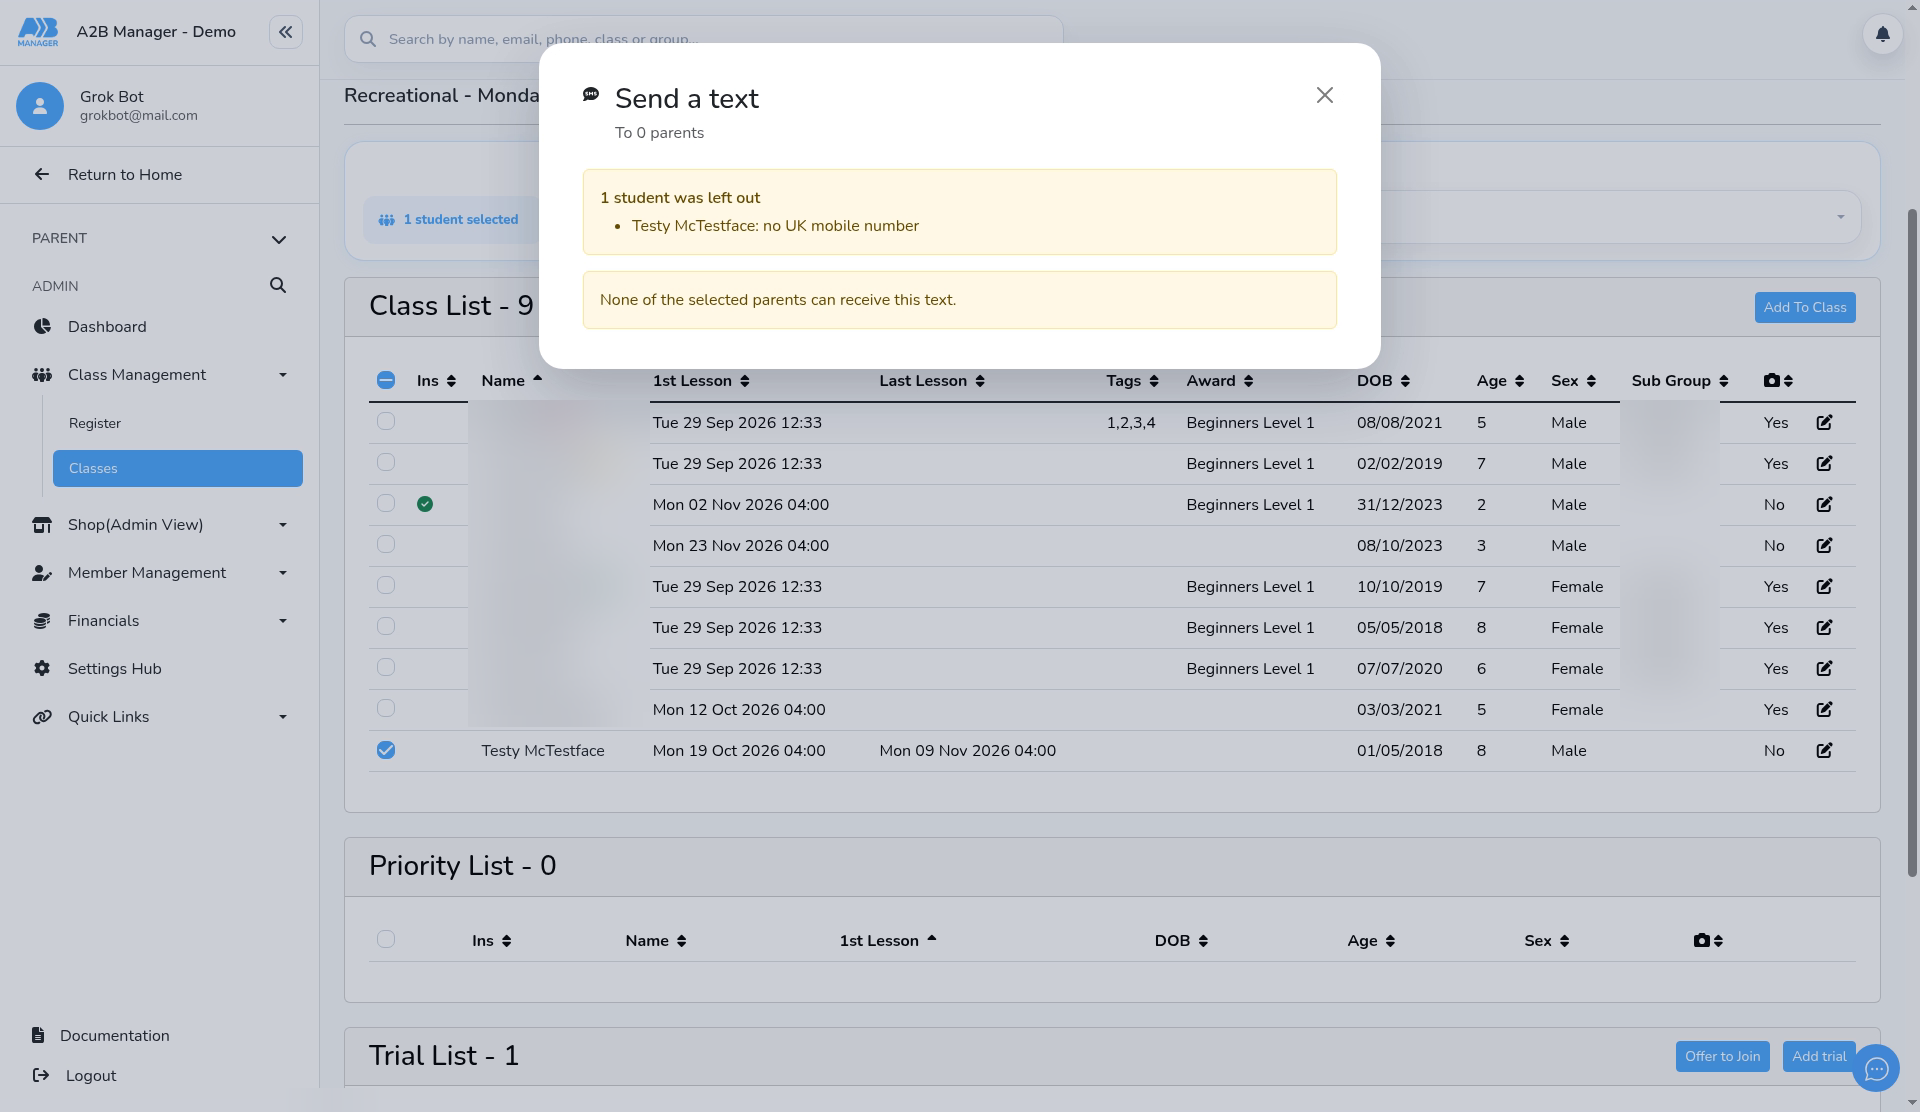Expand Class Management menu
This screenshot has width=1920, height=1112.
coord(160,375)
